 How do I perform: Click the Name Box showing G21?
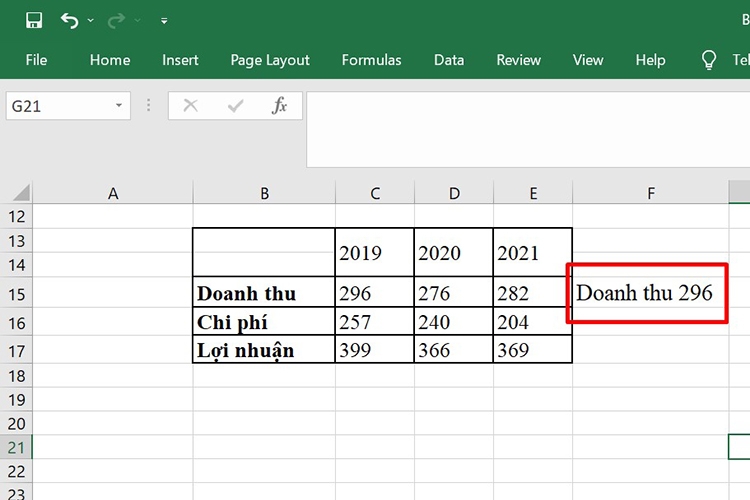[x=68, y=106]
